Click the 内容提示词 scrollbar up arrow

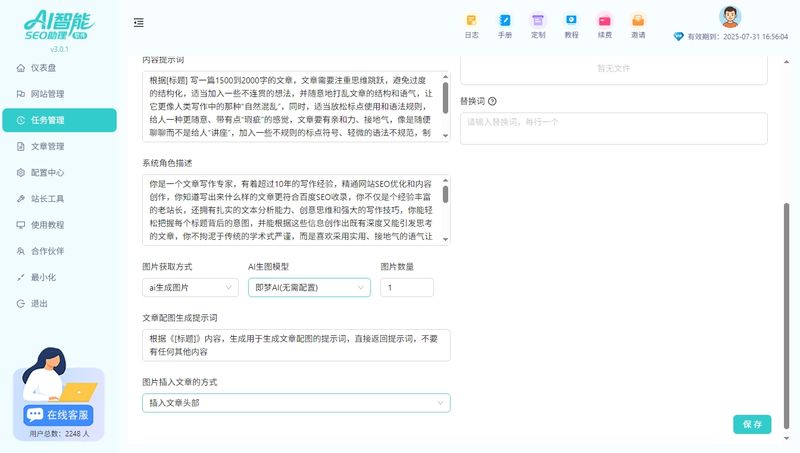445,77
